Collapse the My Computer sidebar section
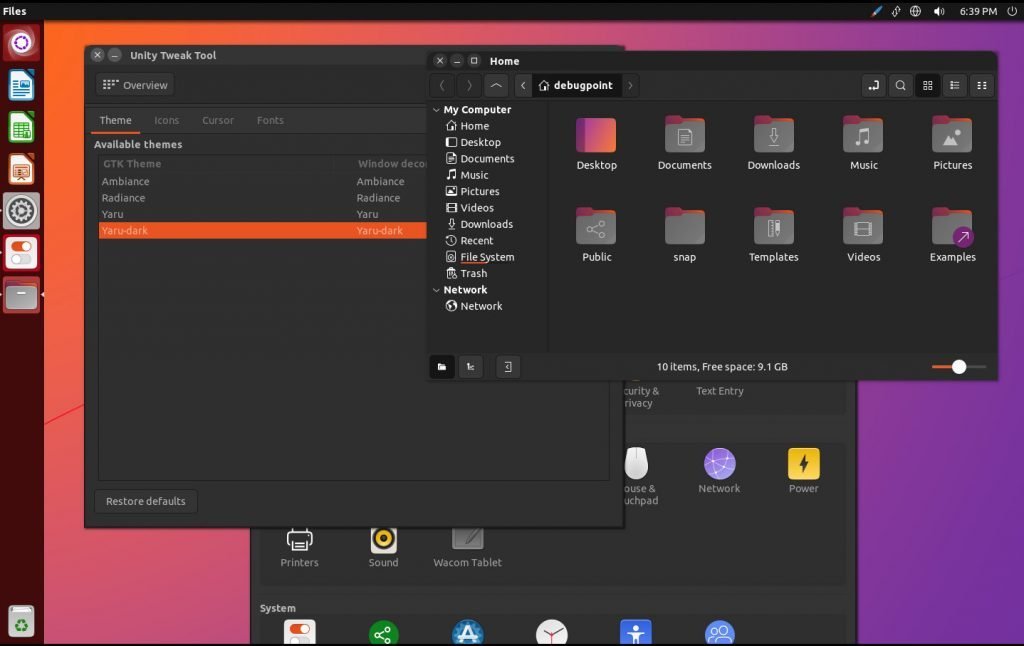 [x=436, y=110]
